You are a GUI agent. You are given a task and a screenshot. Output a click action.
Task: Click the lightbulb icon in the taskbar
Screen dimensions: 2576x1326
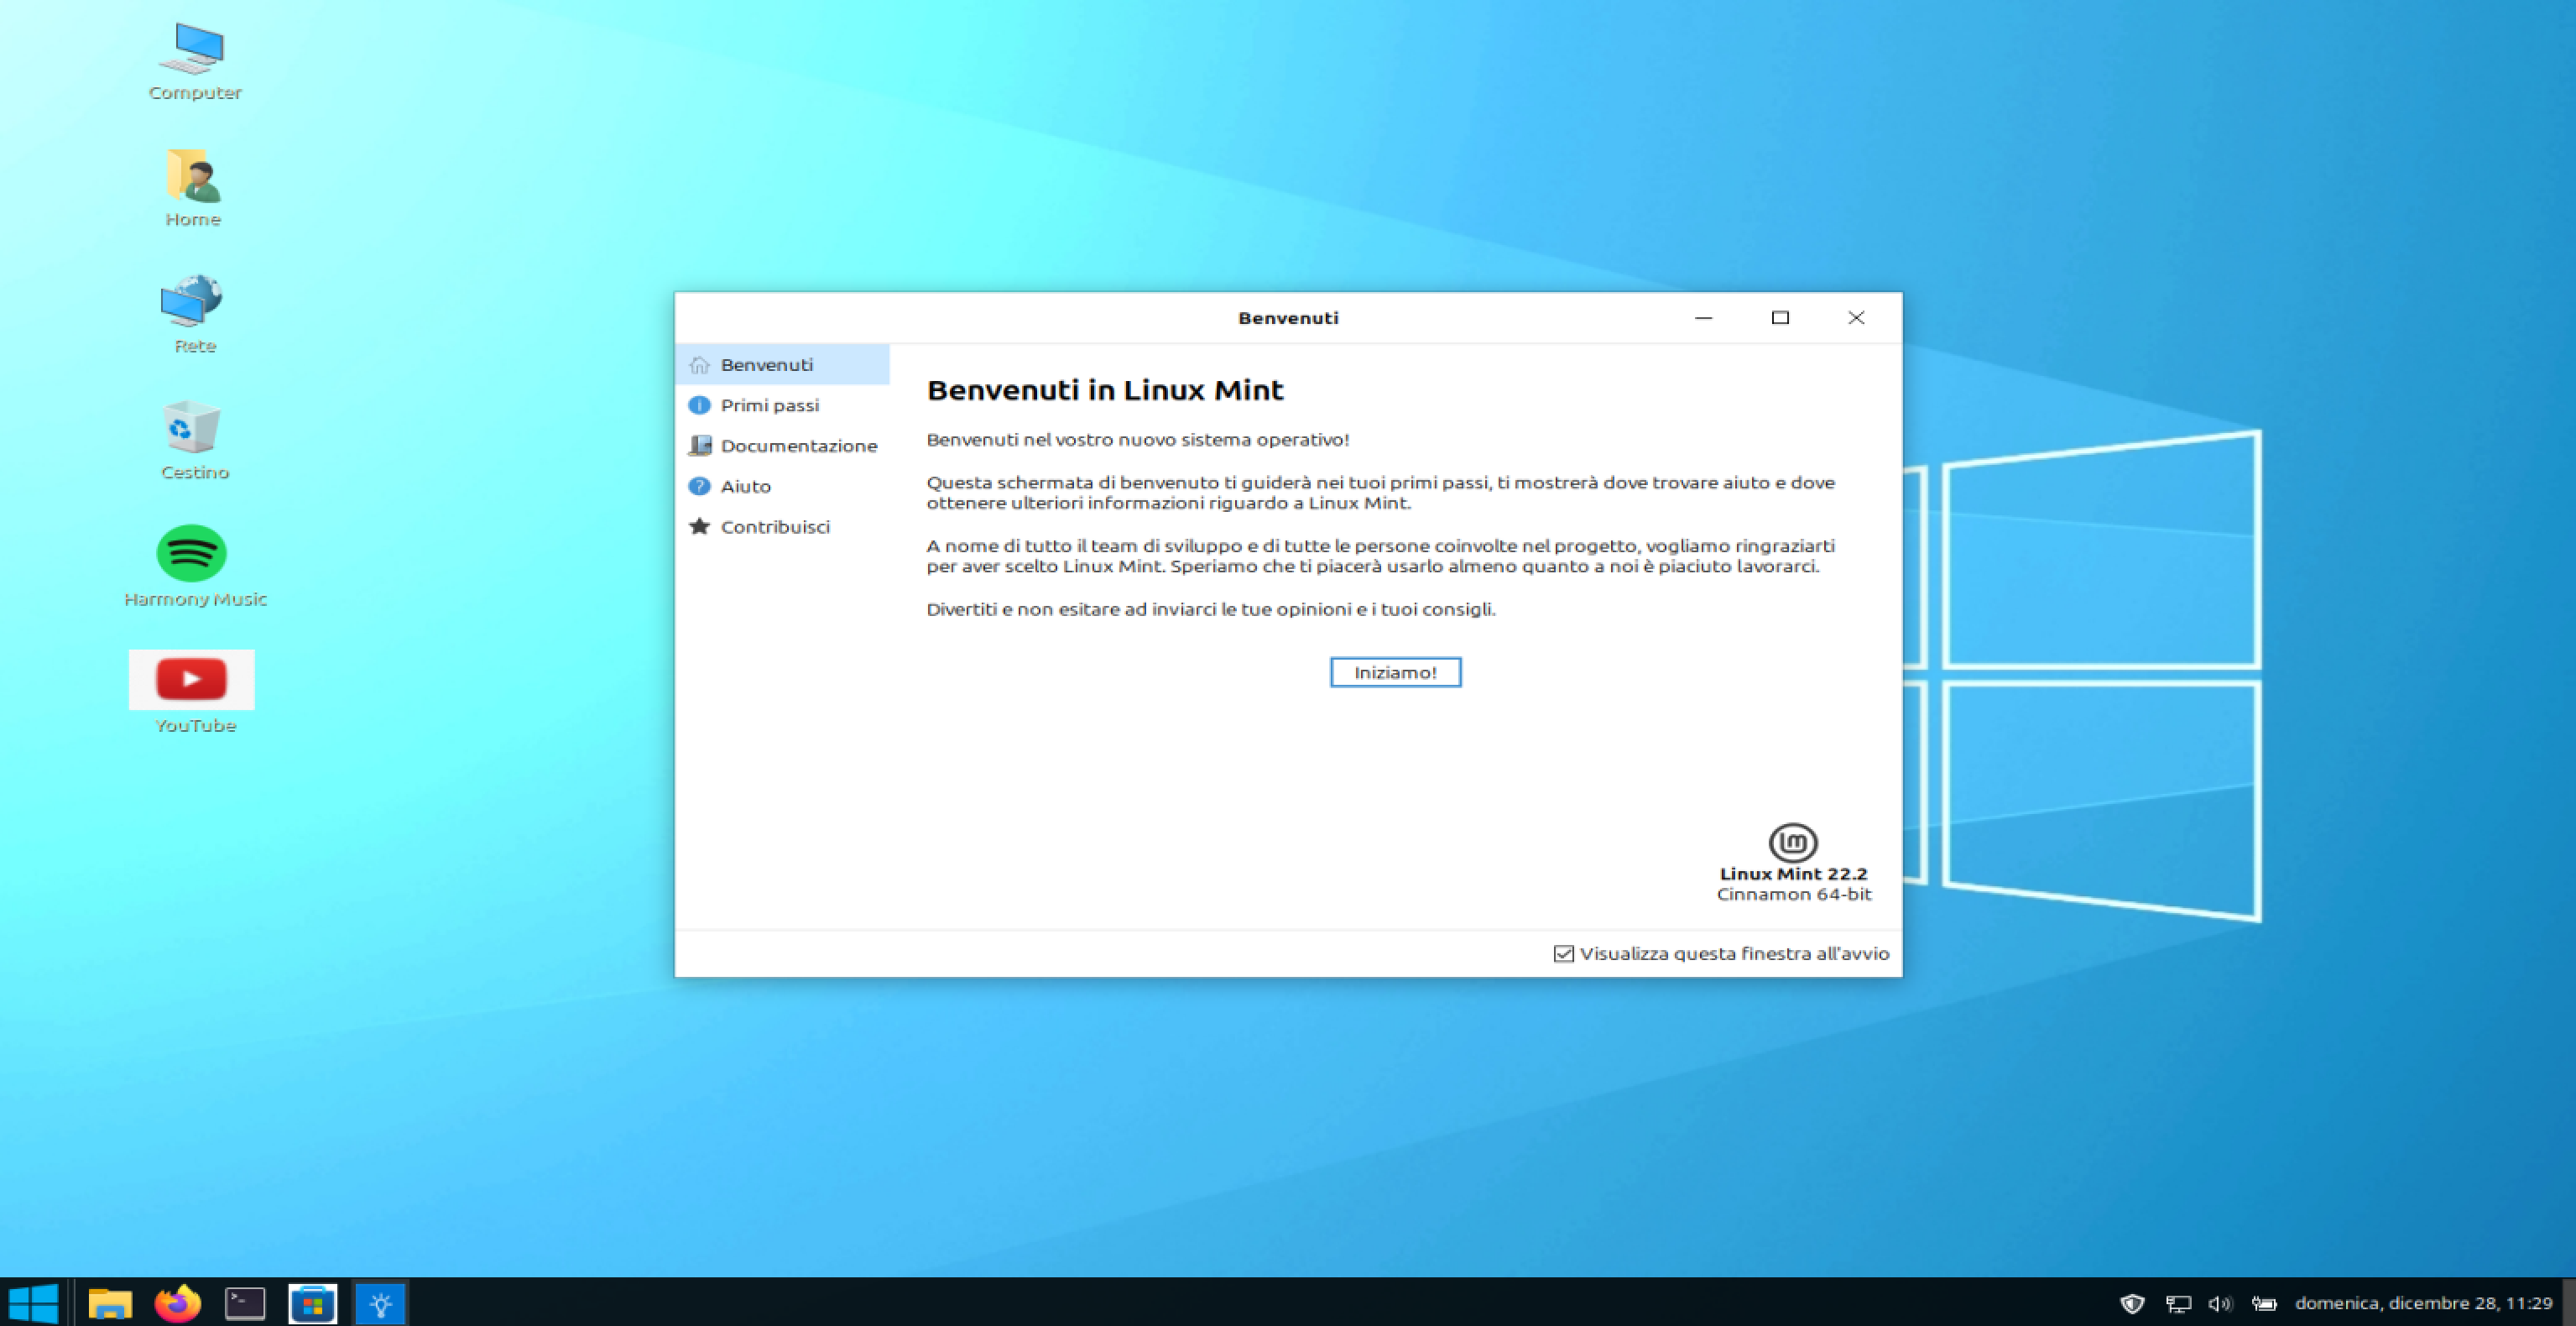click(379, 1303)
